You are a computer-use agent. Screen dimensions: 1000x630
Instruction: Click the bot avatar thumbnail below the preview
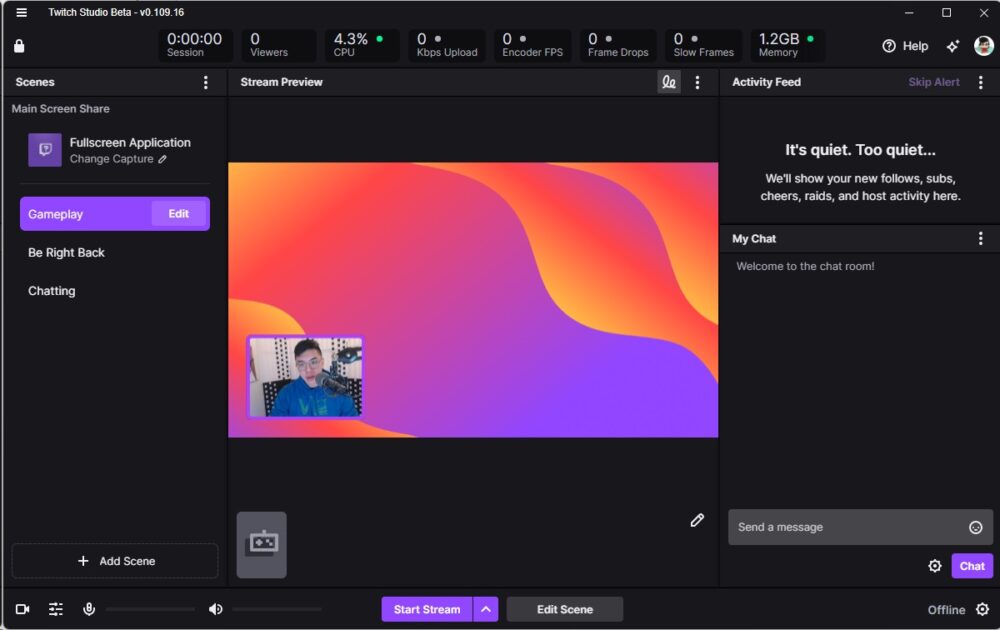261,544
